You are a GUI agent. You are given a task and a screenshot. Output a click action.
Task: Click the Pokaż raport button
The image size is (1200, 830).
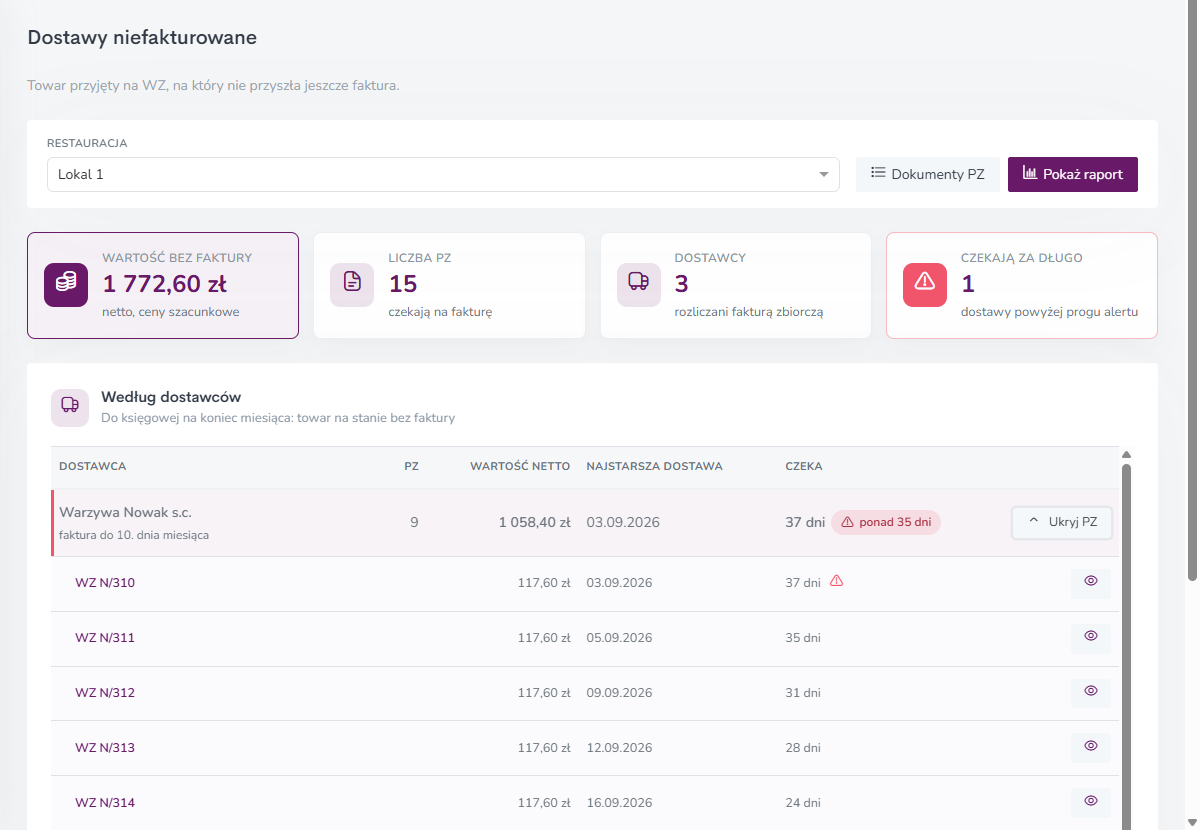(1073, 174)
